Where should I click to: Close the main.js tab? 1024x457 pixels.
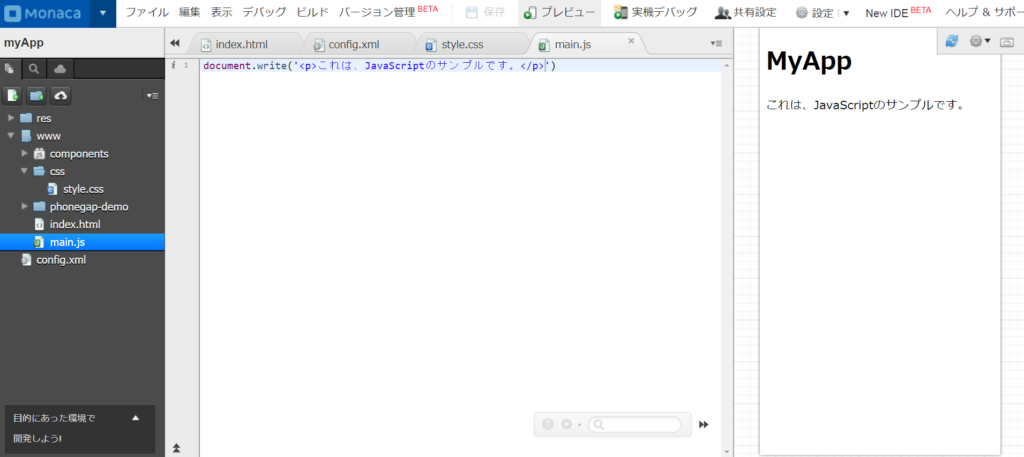tap(631, 41)
